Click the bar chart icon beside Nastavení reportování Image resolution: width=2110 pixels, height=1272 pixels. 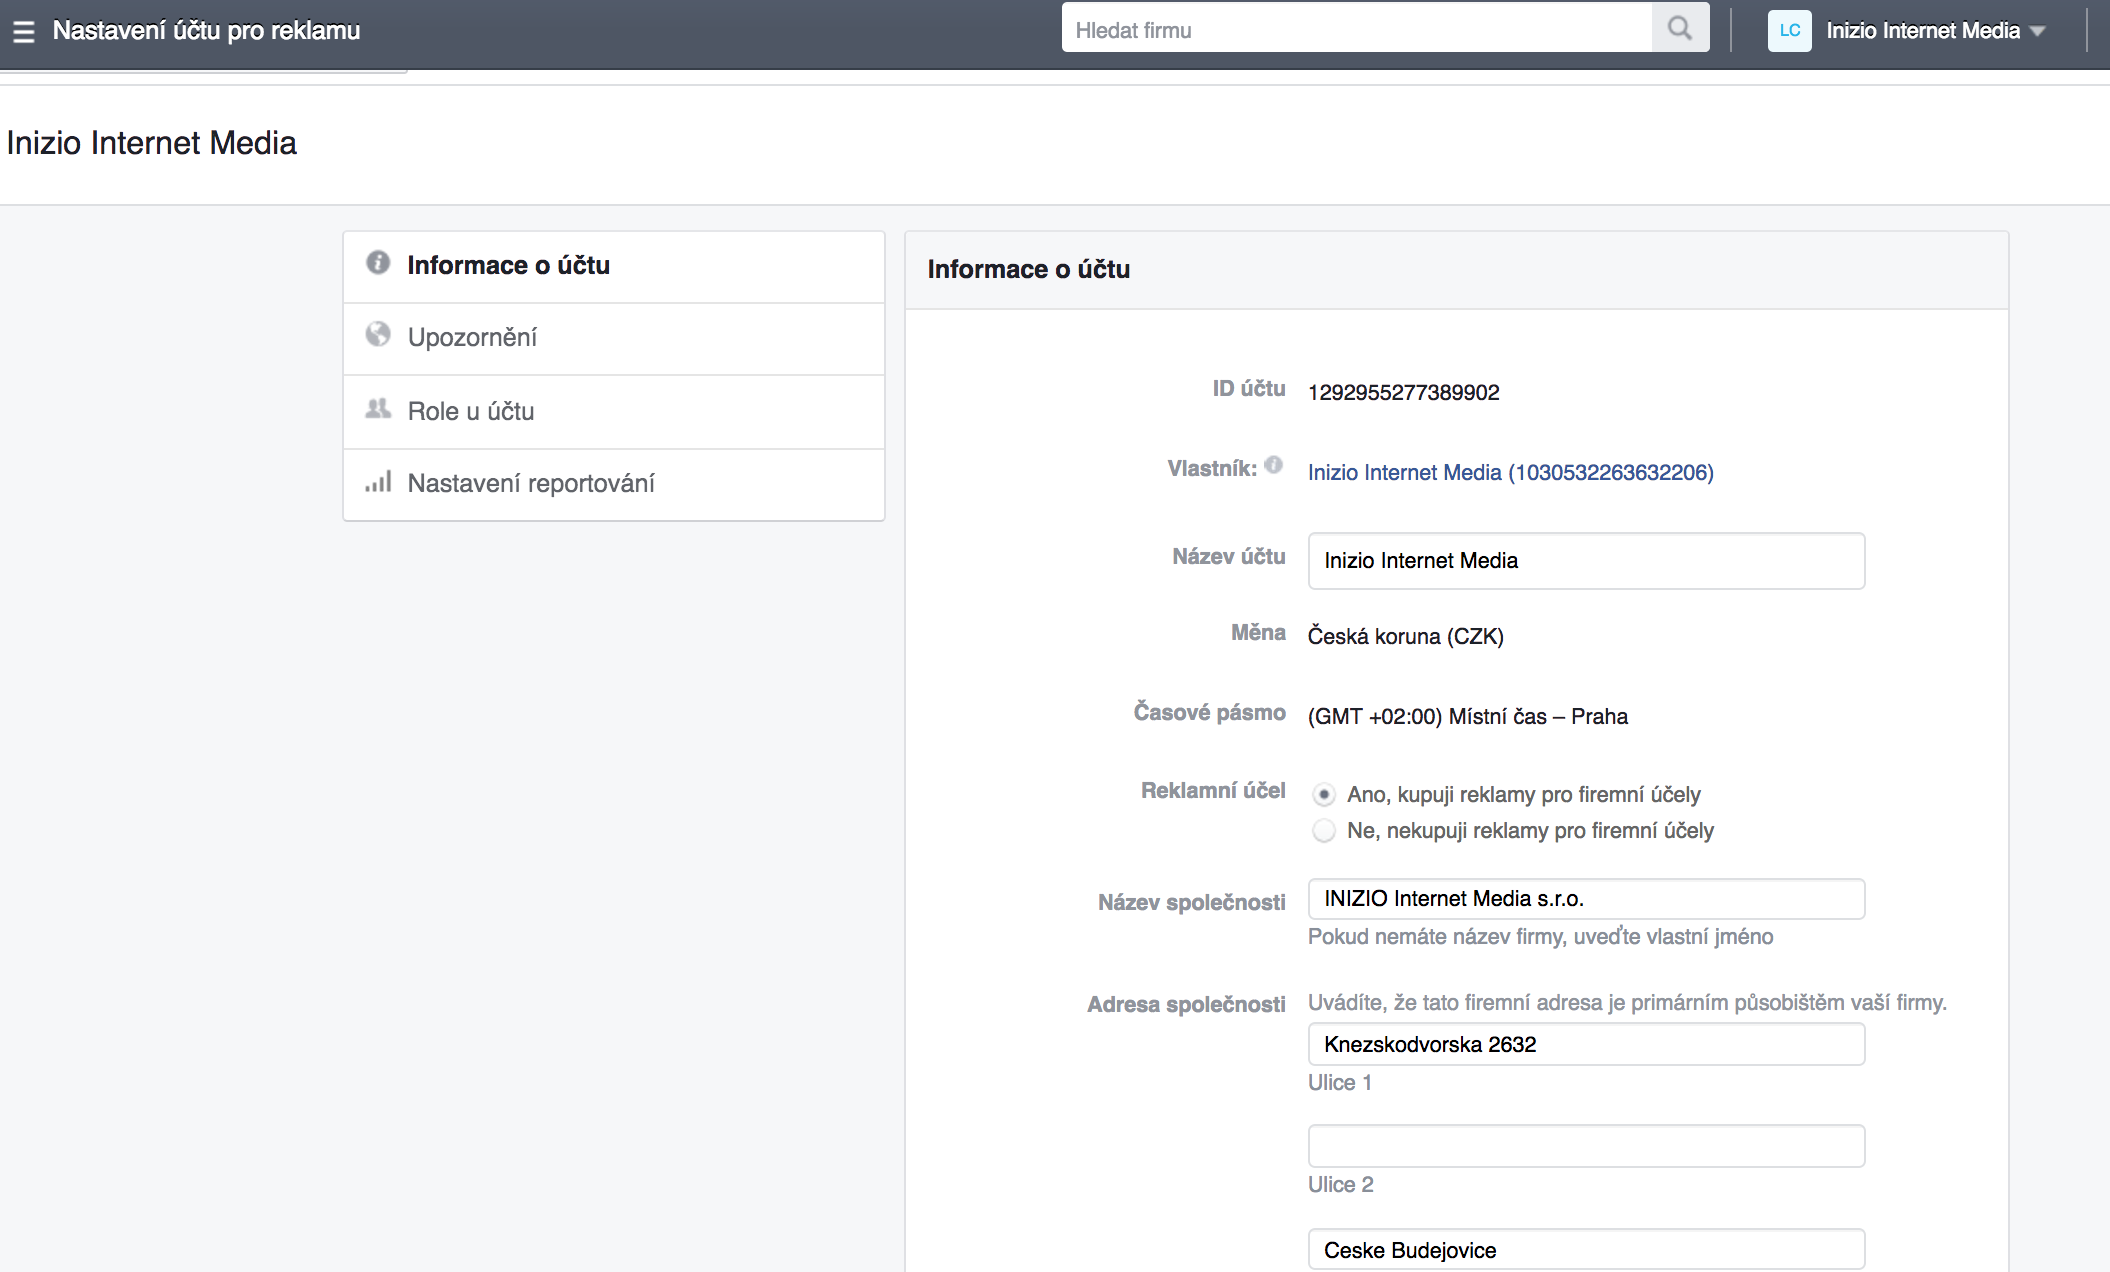click(378, 482)
